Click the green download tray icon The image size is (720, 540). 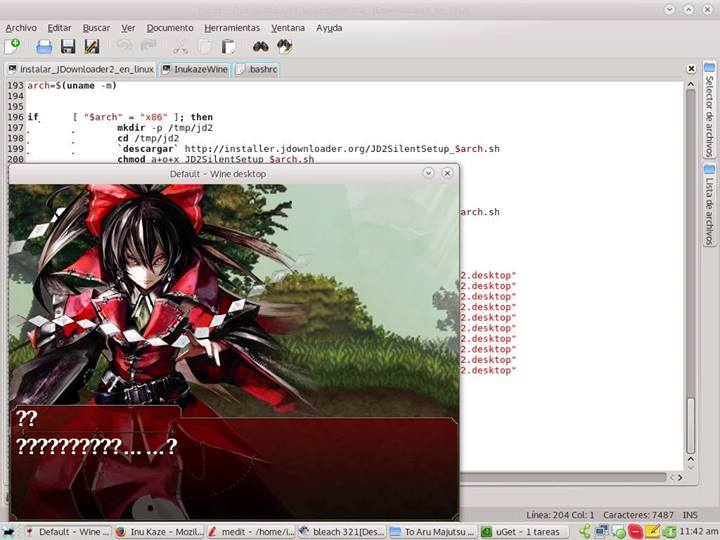669,532
